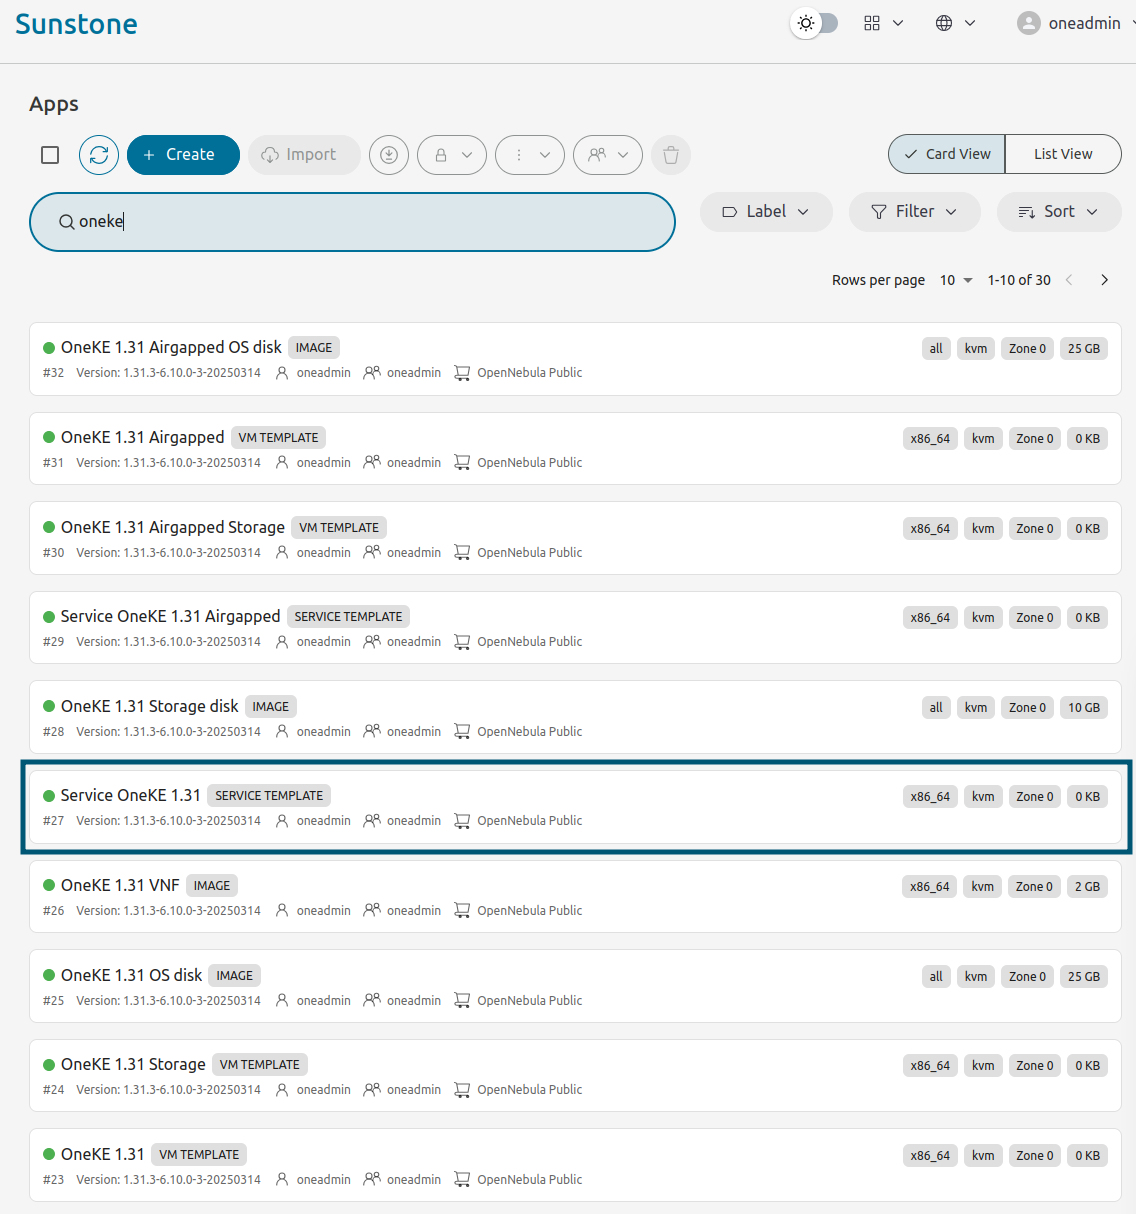This screenshot has width=1136, height=1214.
Task: Click the kvm tag on app #29
Action: (983, 618)
